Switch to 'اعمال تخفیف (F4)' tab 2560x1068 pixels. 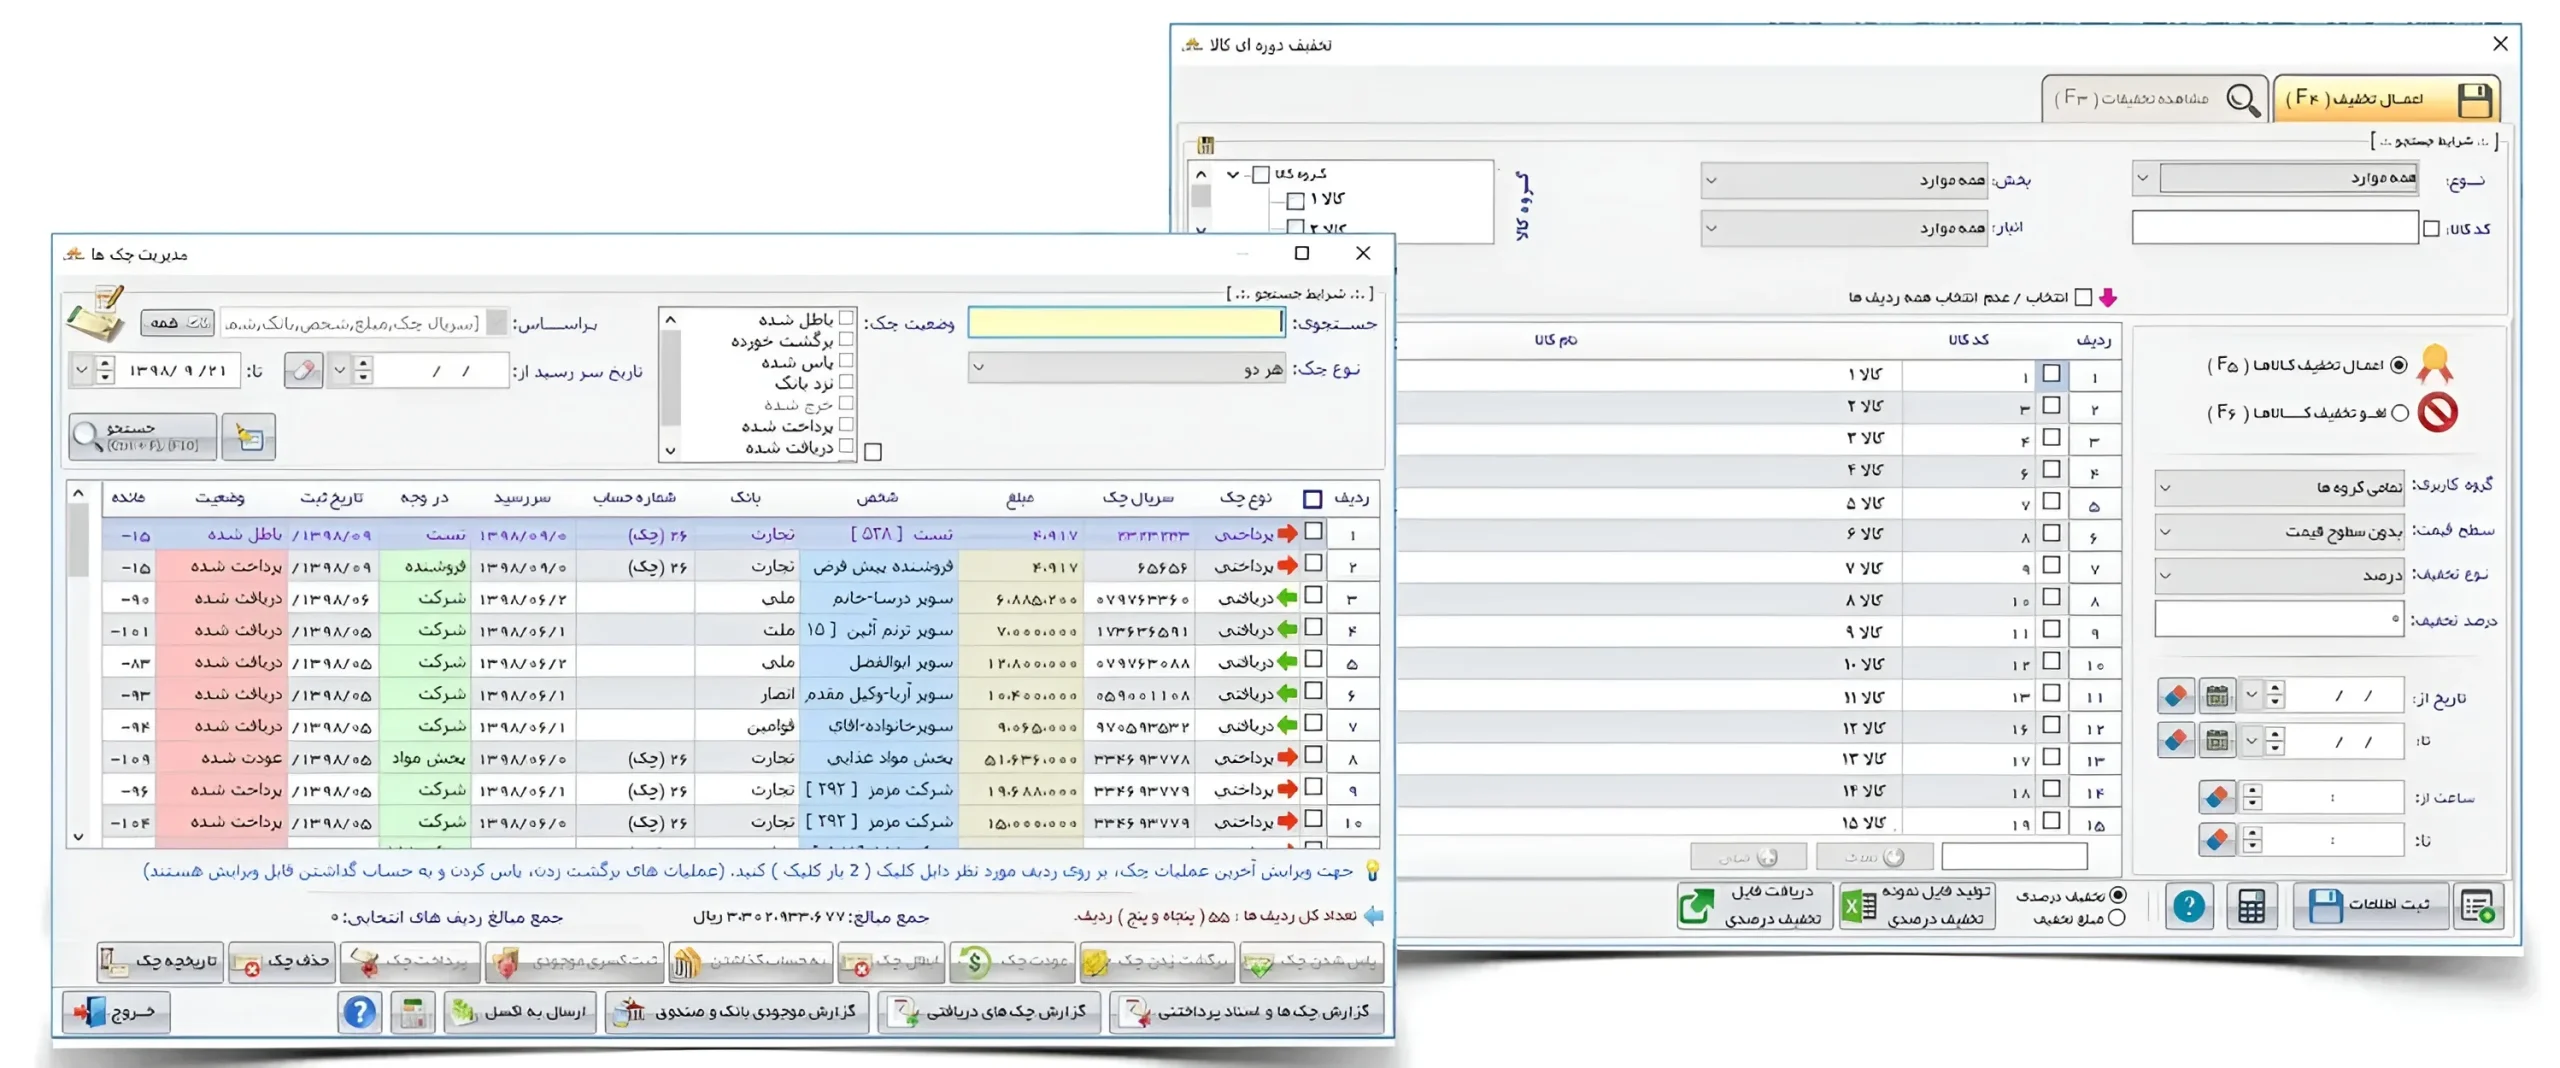[2386, 98]
